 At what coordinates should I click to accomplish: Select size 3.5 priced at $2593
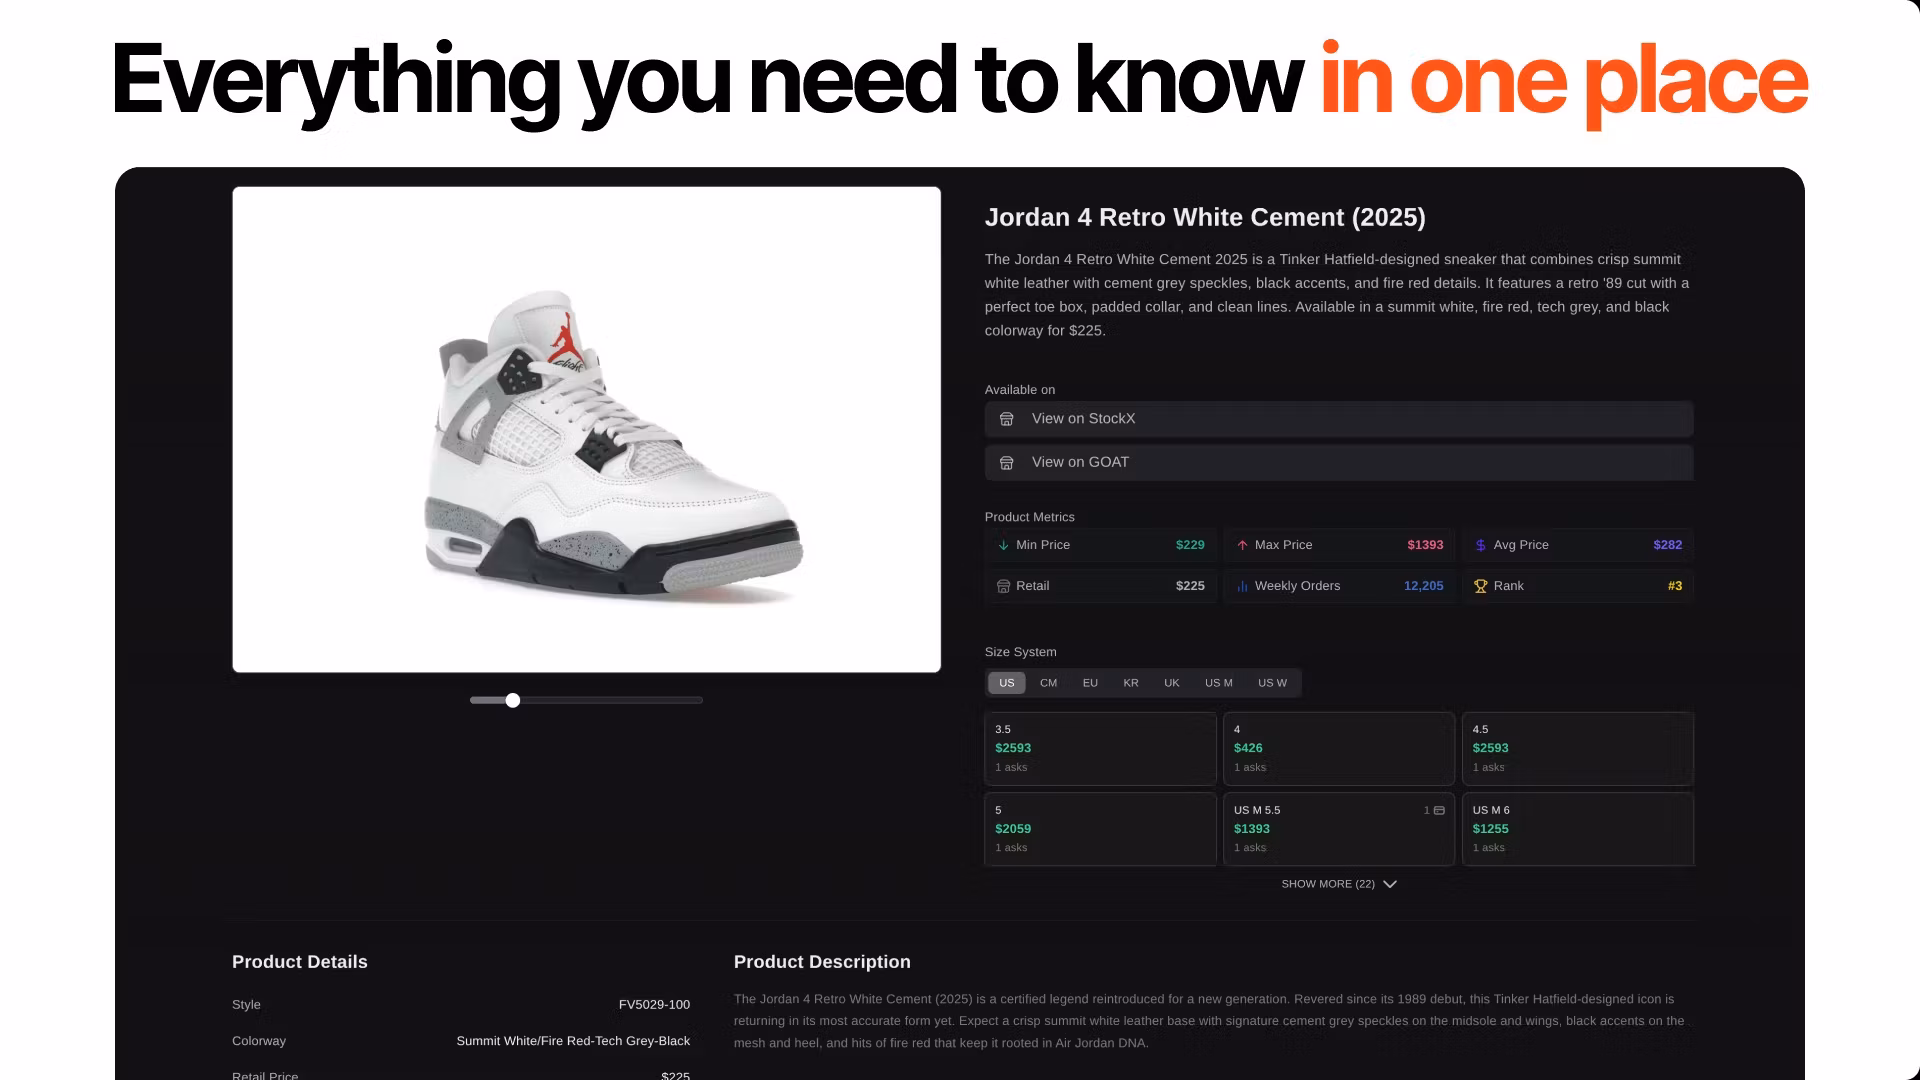[1100, 748]
